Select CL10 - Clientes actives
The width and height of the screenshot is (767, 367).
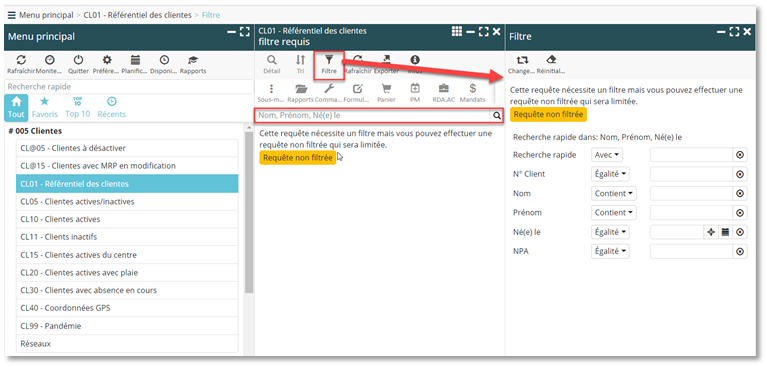[x=127, y=219]
